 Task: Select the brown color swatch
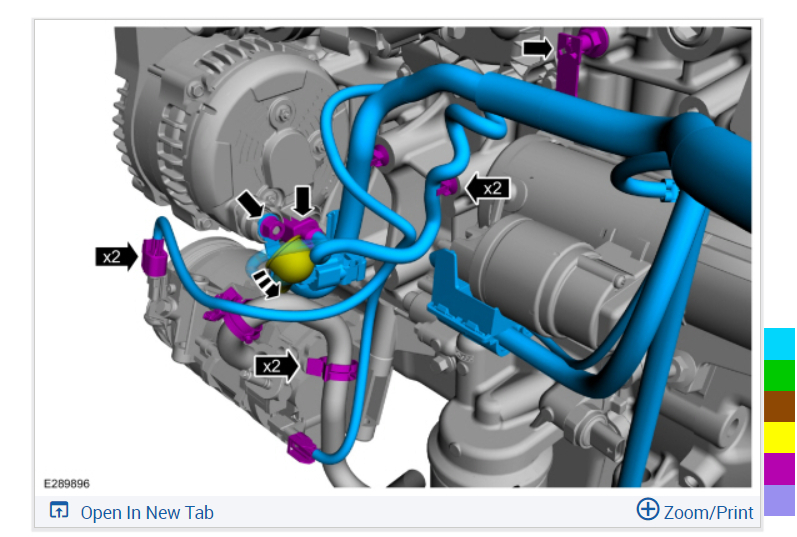click(x=780, y=406)
